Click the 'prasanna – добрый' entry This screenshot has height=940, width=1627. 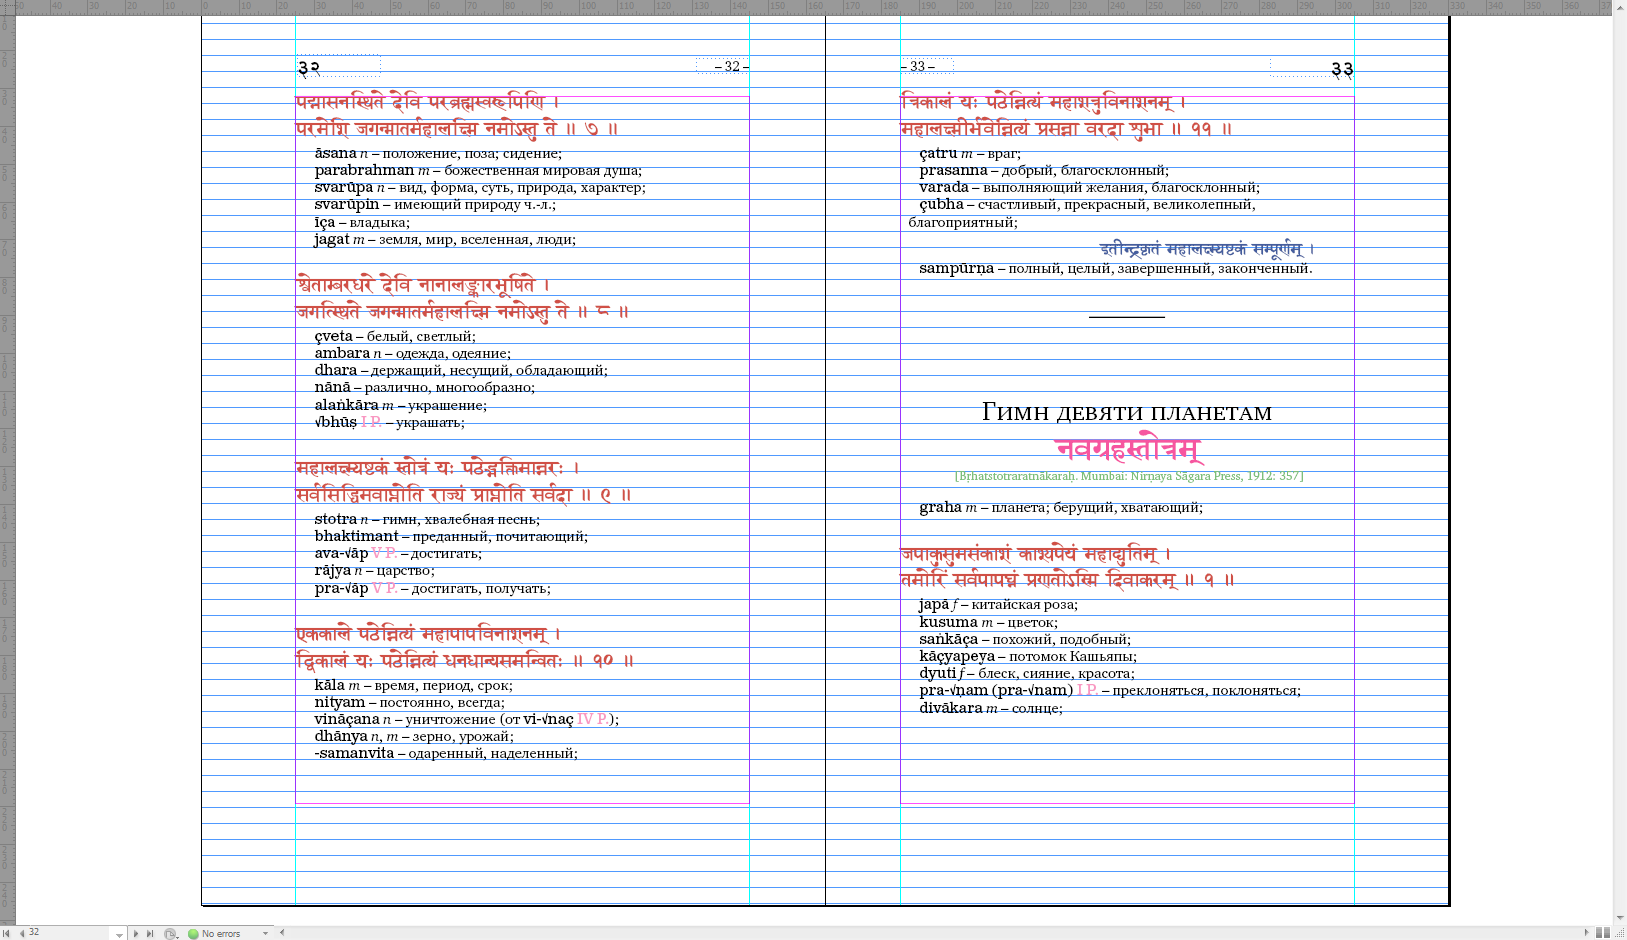pyautogui.click(x=1044, y=170)
